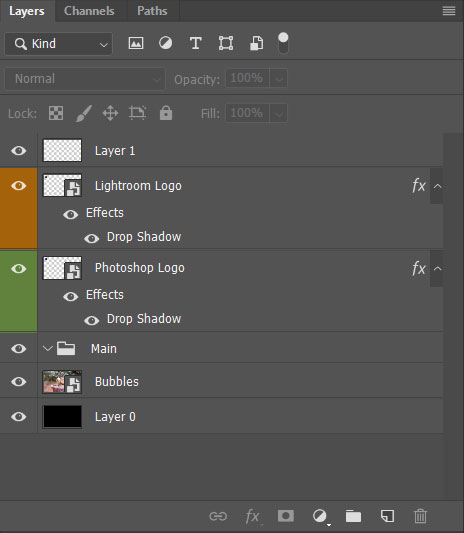Open the Normal blend mode dropdown
Image resolution: width=464 pixels, height=533 pixels.
pos(85,79)
